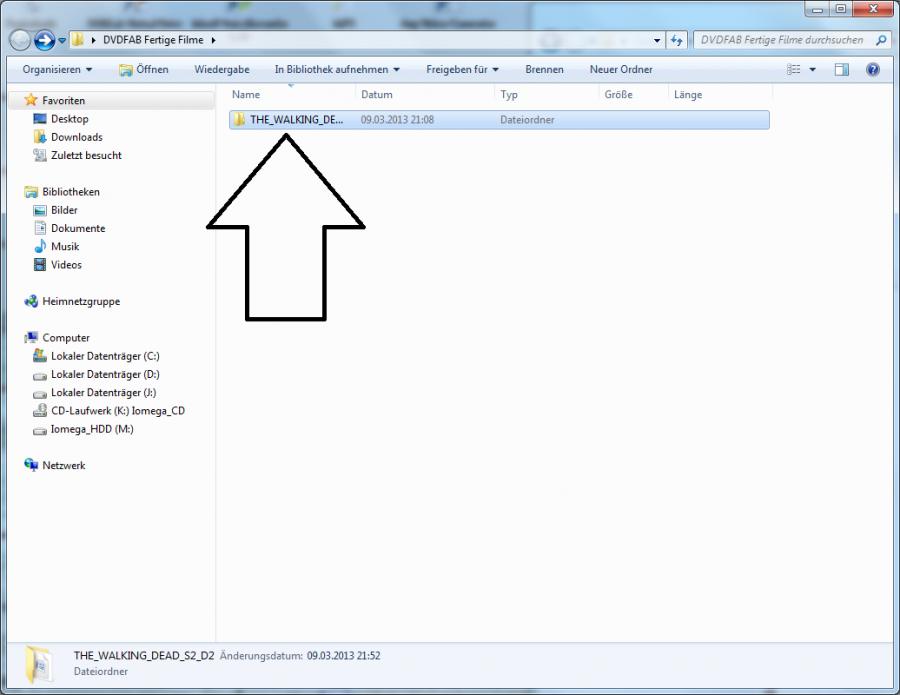Change view with the view icon
Image resolution: width=900 pixels, height=695 pixels.
coord(794,69)
